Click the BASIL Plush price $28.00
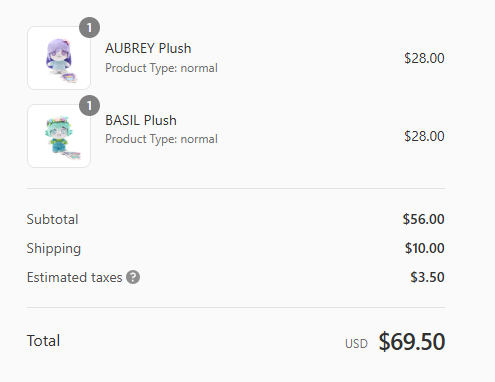The width and height of the screenshot is (495, 382). click(x=424, y=136)
